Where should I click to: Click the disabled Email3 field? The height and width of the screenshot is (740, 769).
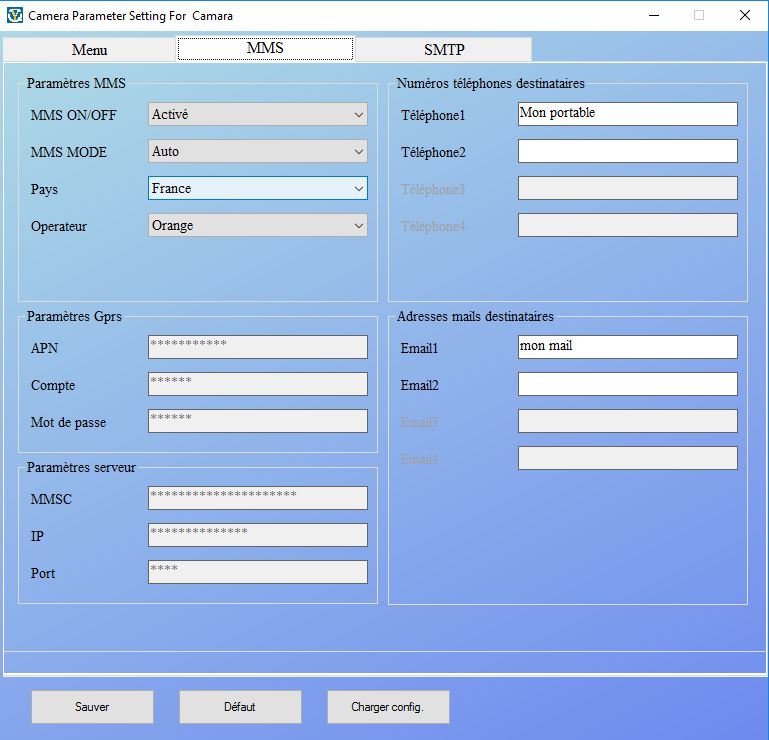coord(628,421)
